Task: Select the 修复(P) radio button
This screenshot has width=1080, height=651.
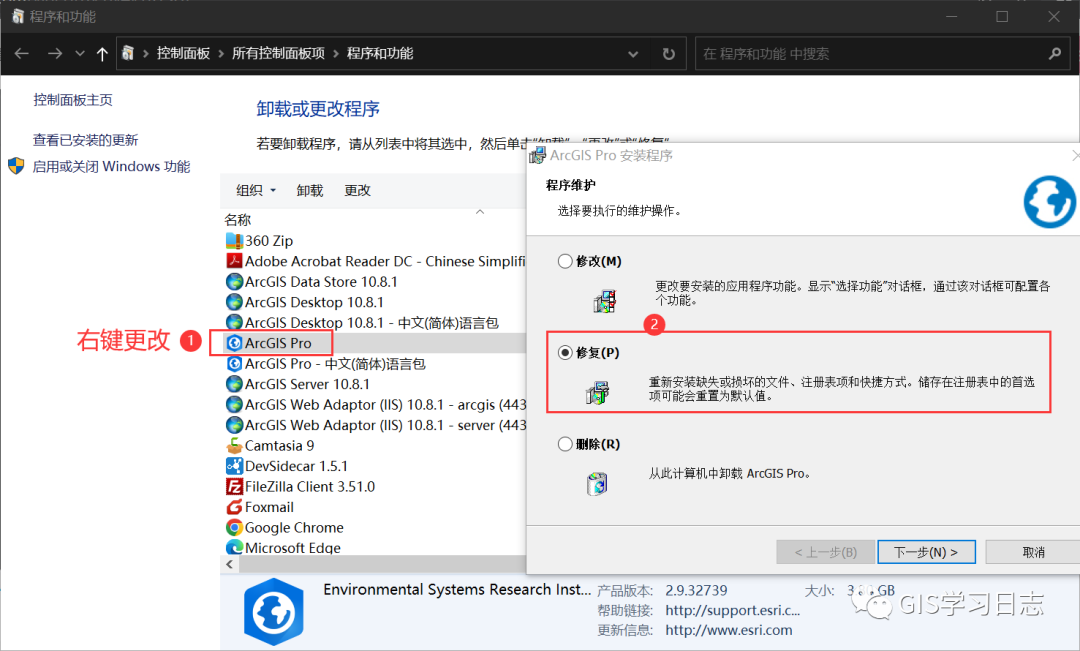Action: [x=565, y=353]
